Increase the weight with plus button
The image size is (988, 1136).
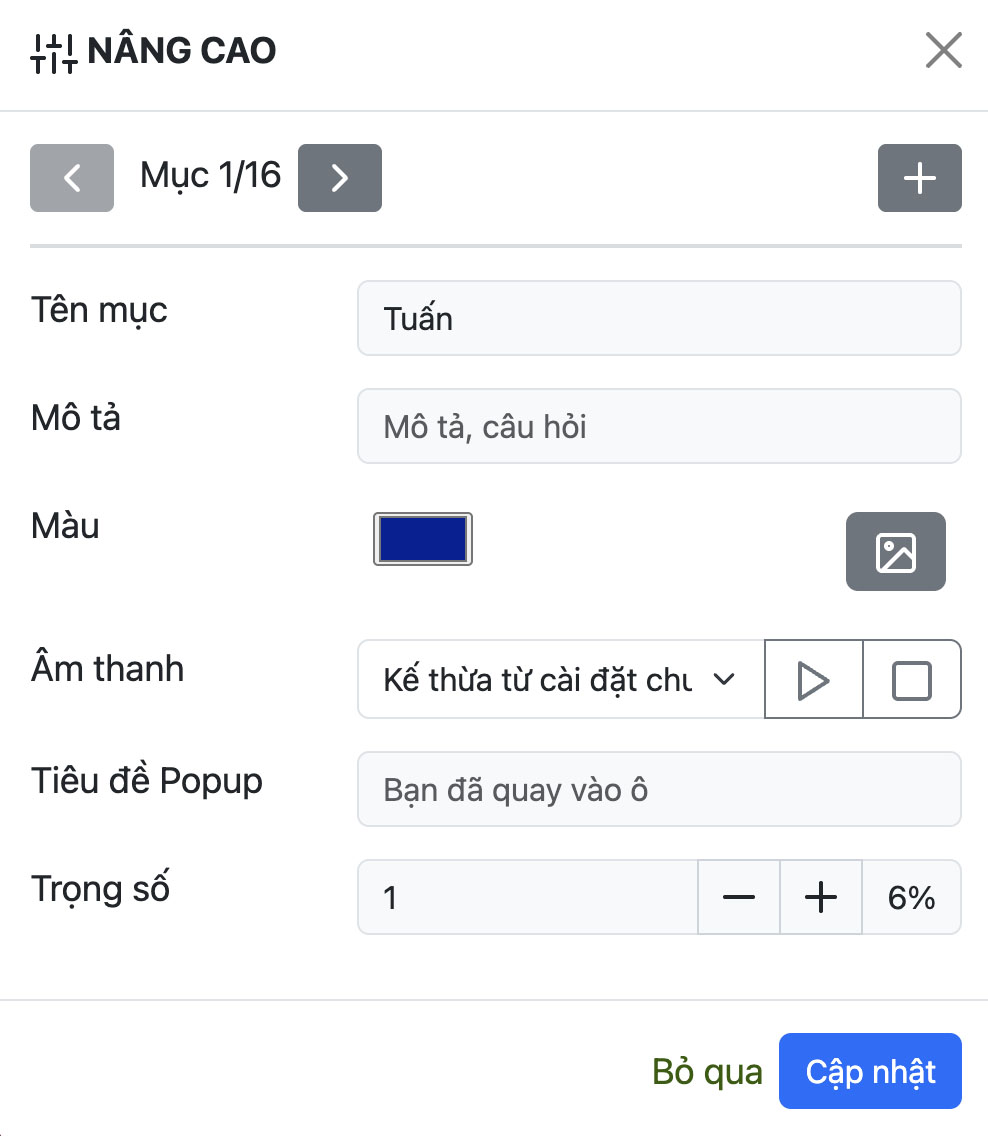pyautogui.click(x=820, y=898)
